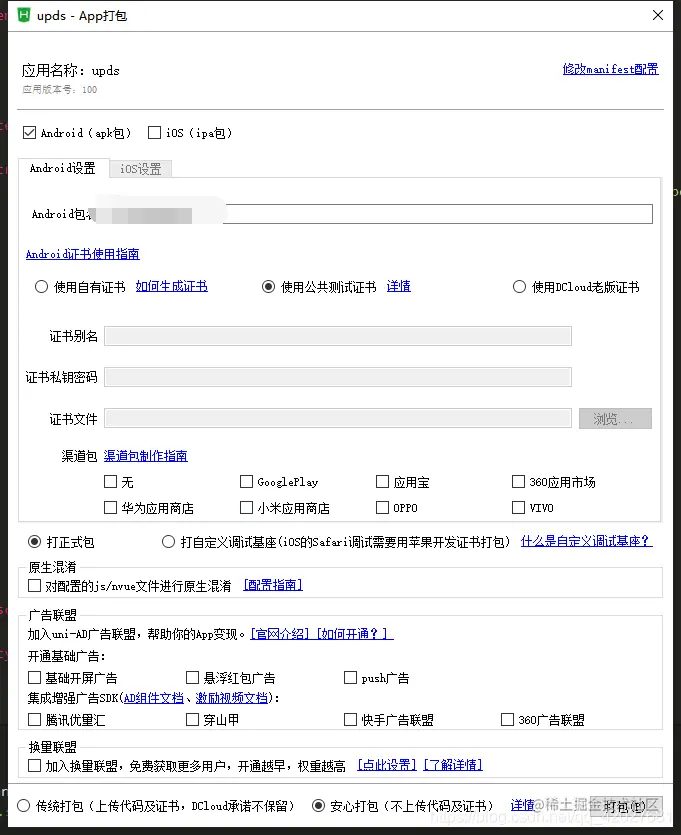Switch to the iOS设置 tab

141,169
